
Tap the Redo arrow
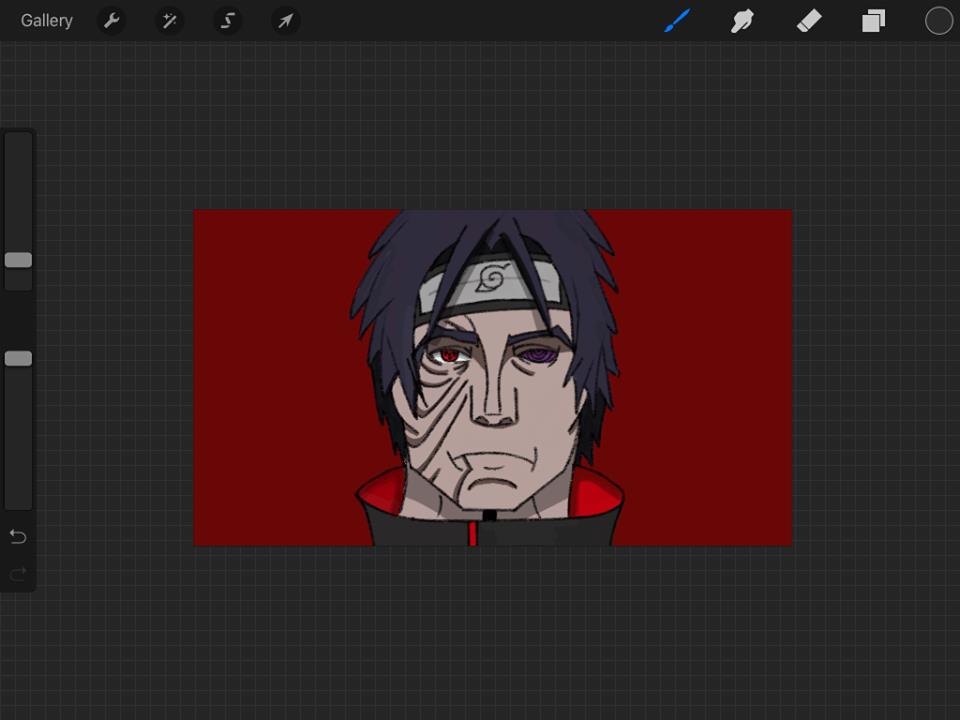(17, 574)
